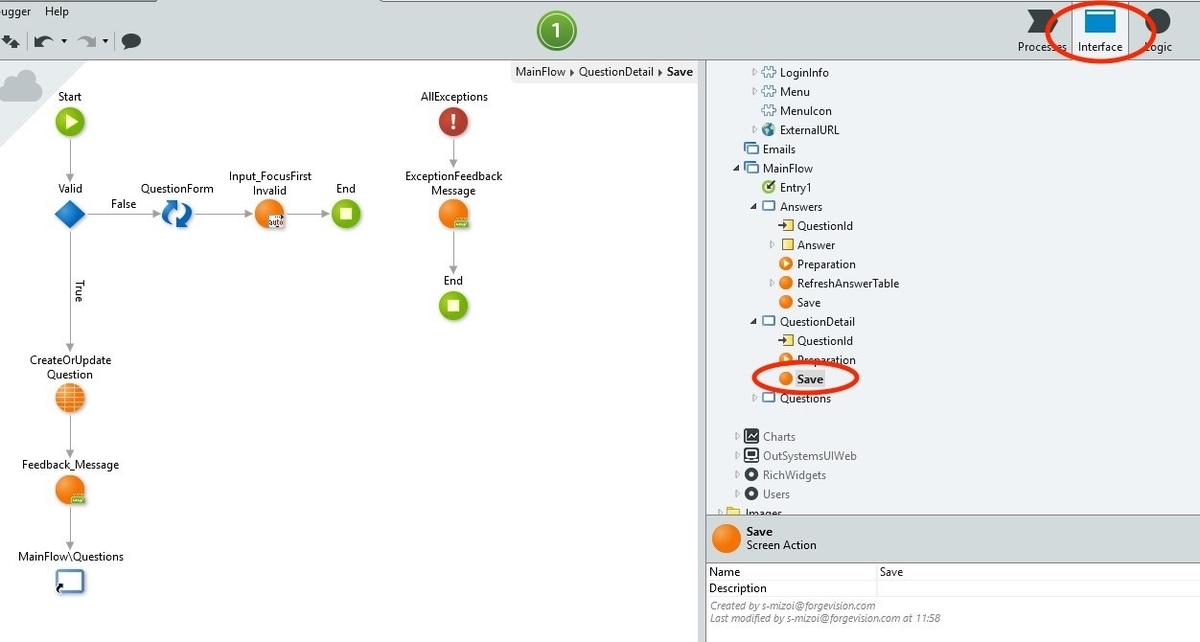Click MainFlow in the breadcrumb
Screen dimensions: 1200x642
pos(539,72)
